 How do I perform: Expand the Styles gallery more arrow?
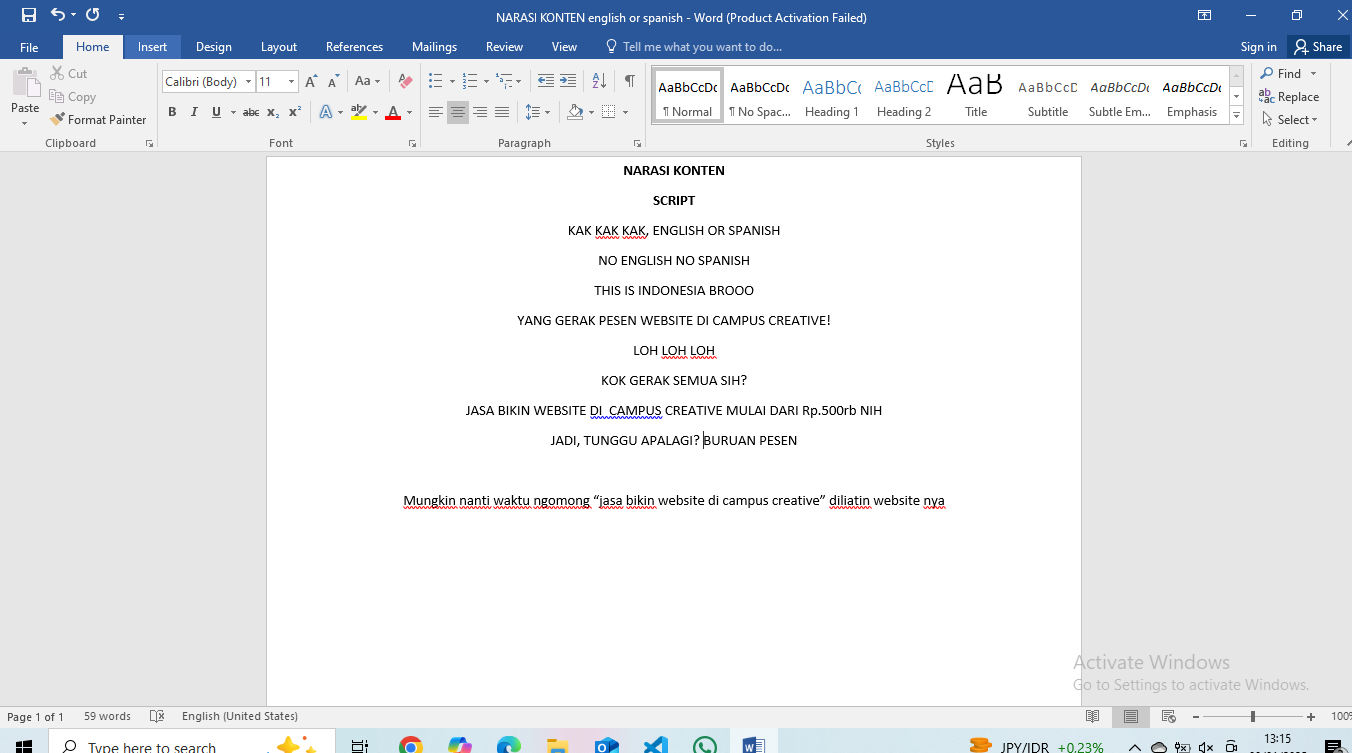point(1237,115)
